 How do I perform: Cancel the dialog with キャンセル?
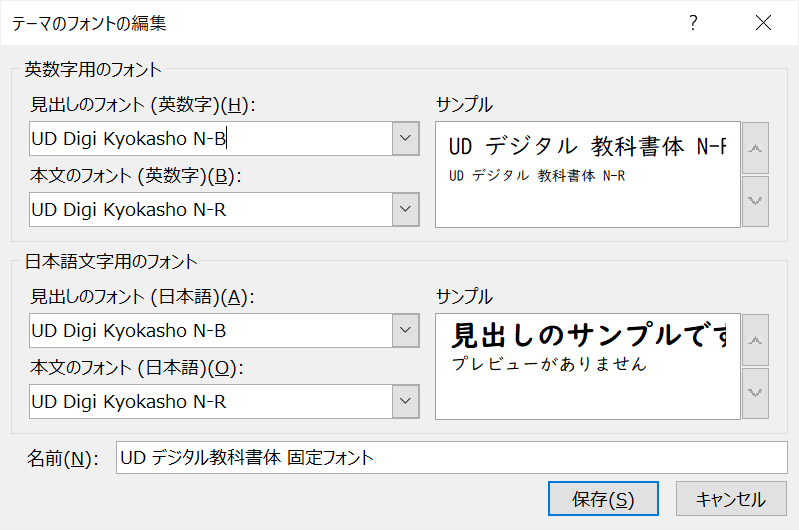(731, 498)
